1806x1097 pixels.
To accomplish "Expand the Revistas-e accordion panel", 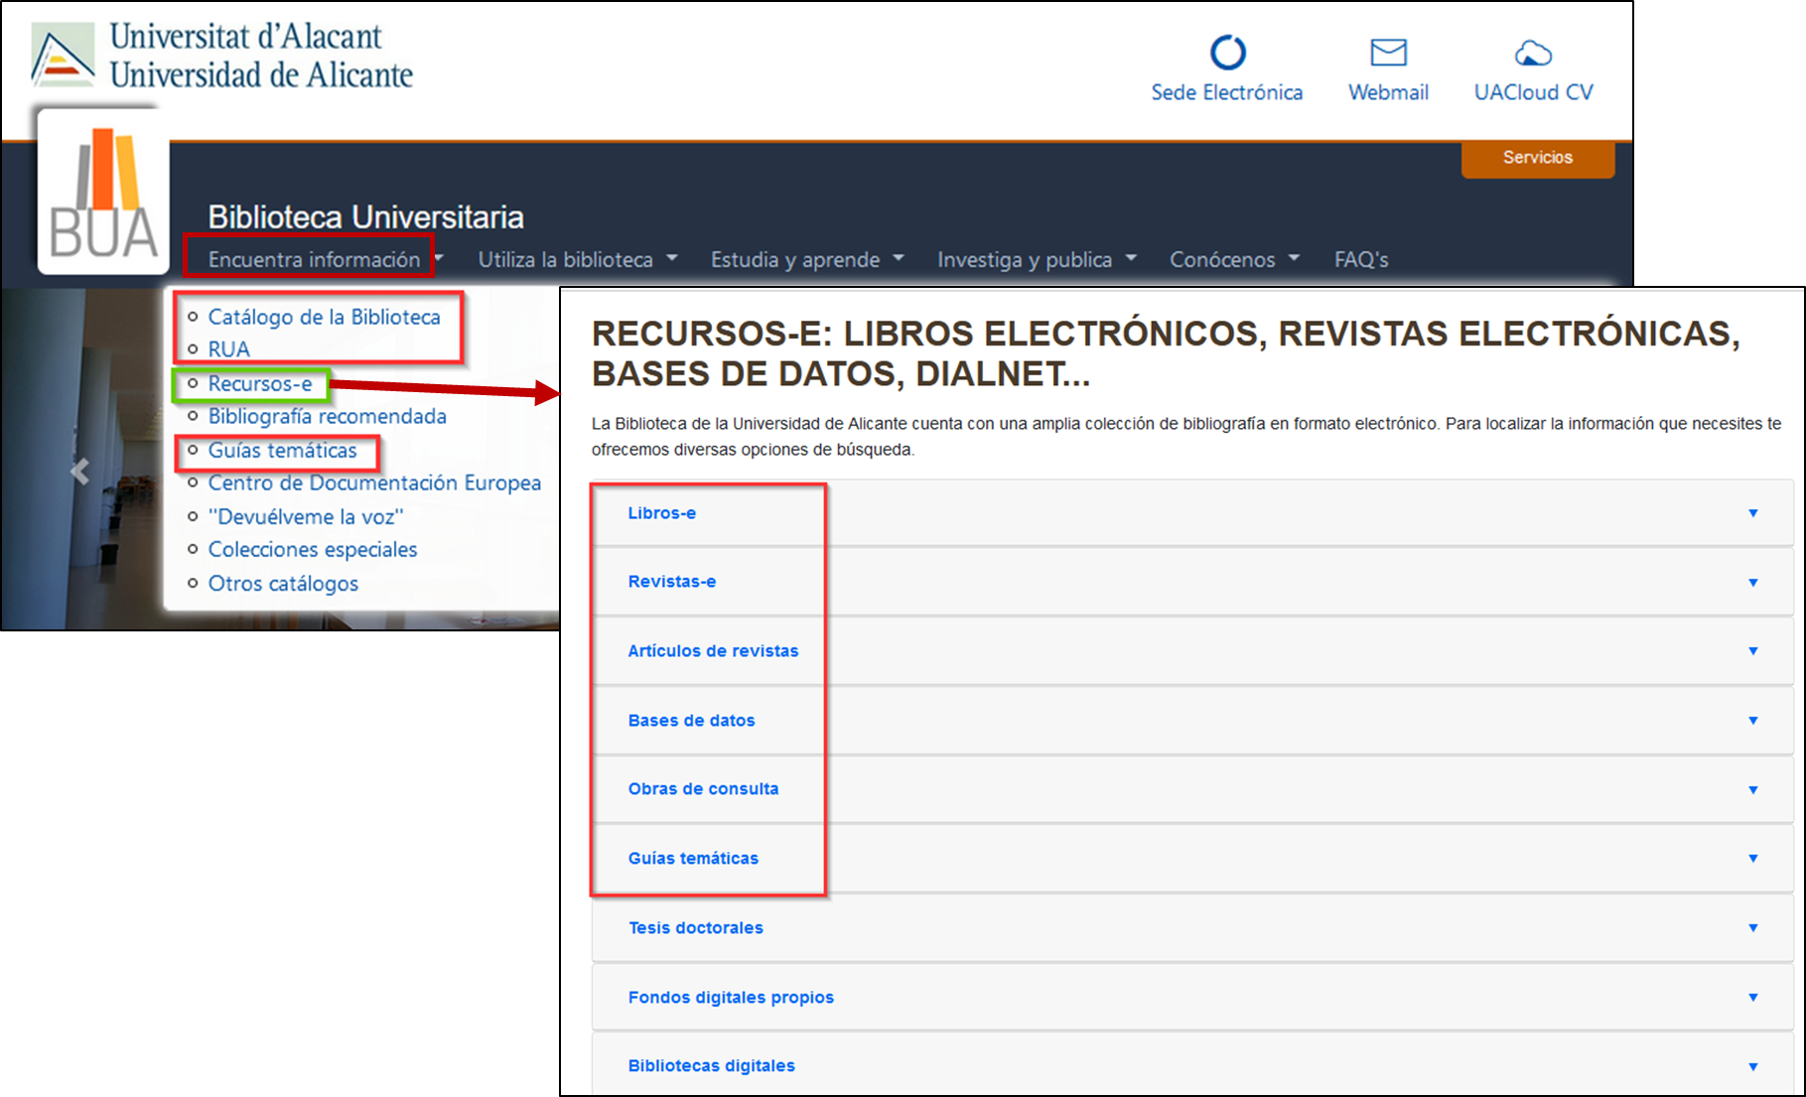I will [x=1752, y=582].
